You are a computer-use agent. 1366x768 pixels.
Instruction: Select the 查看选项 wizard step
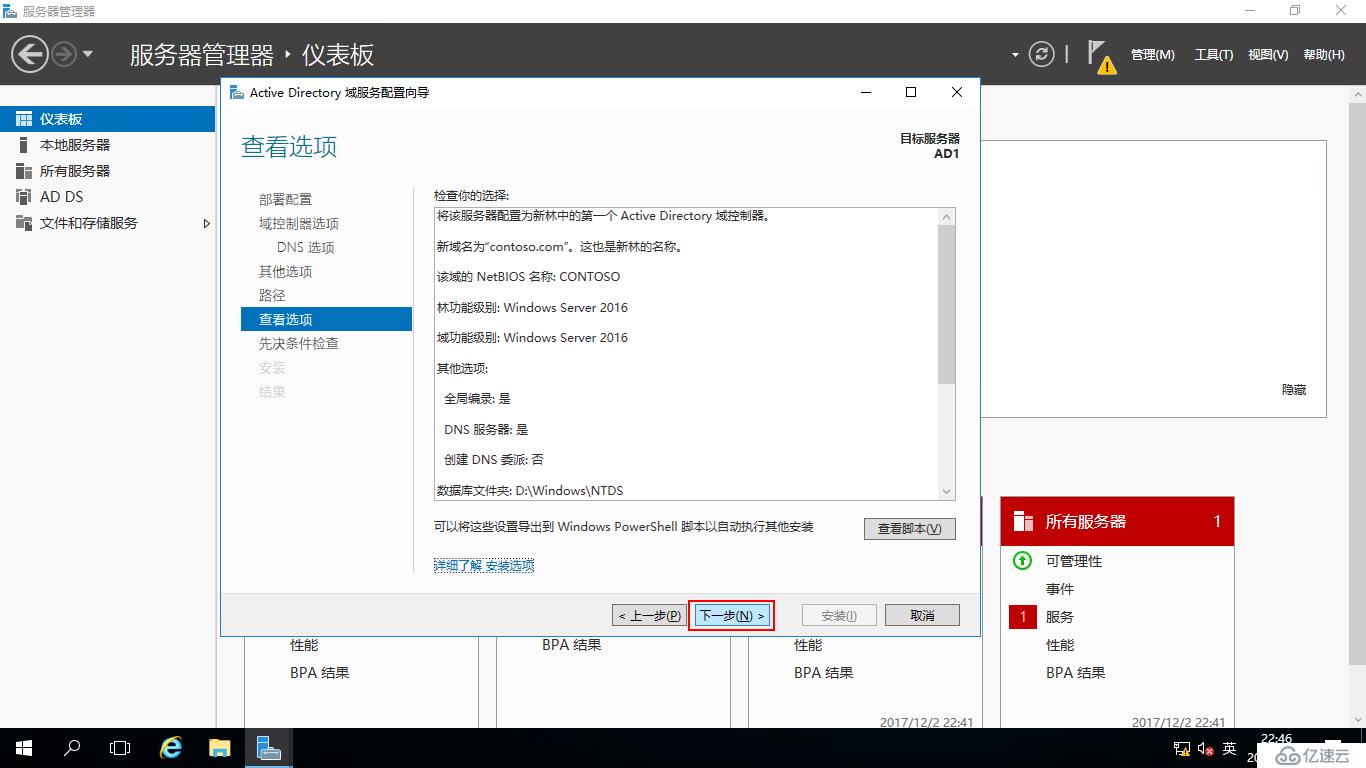(x=326, y=319)
